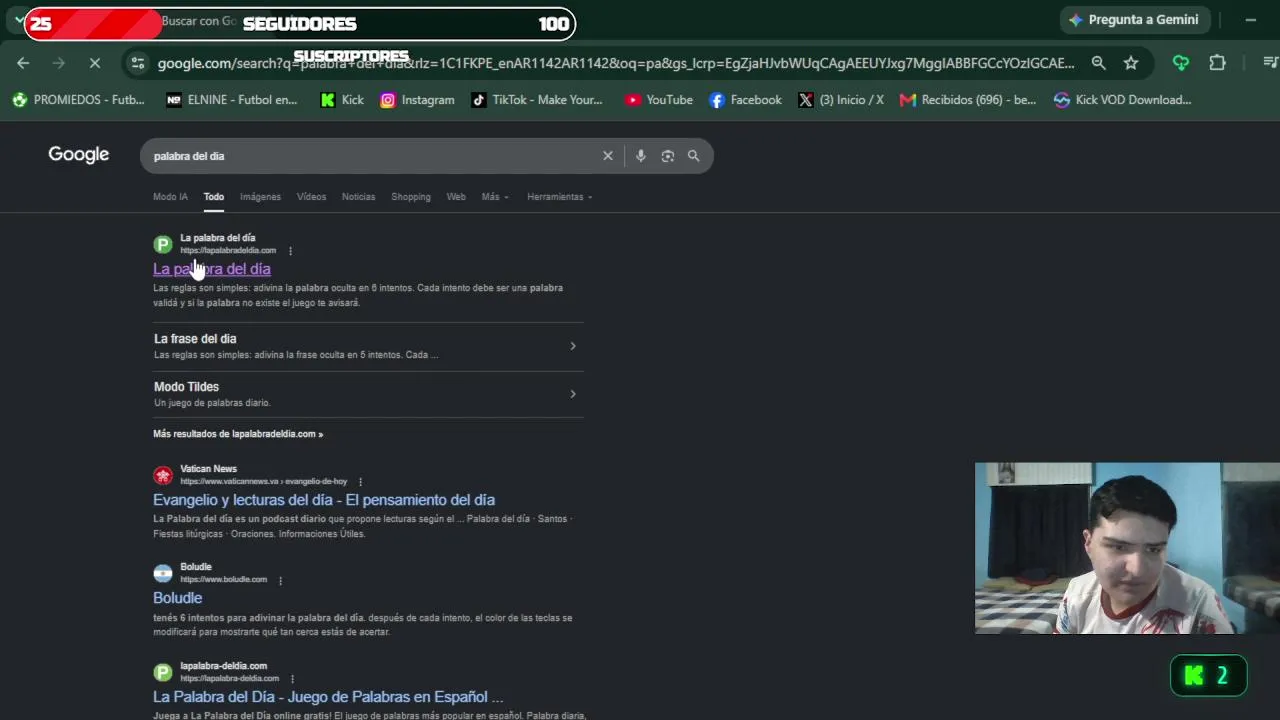Bookmark this page with the star
The image size is (1280, 720).
pyautogui.click(x=1131, y=63)
